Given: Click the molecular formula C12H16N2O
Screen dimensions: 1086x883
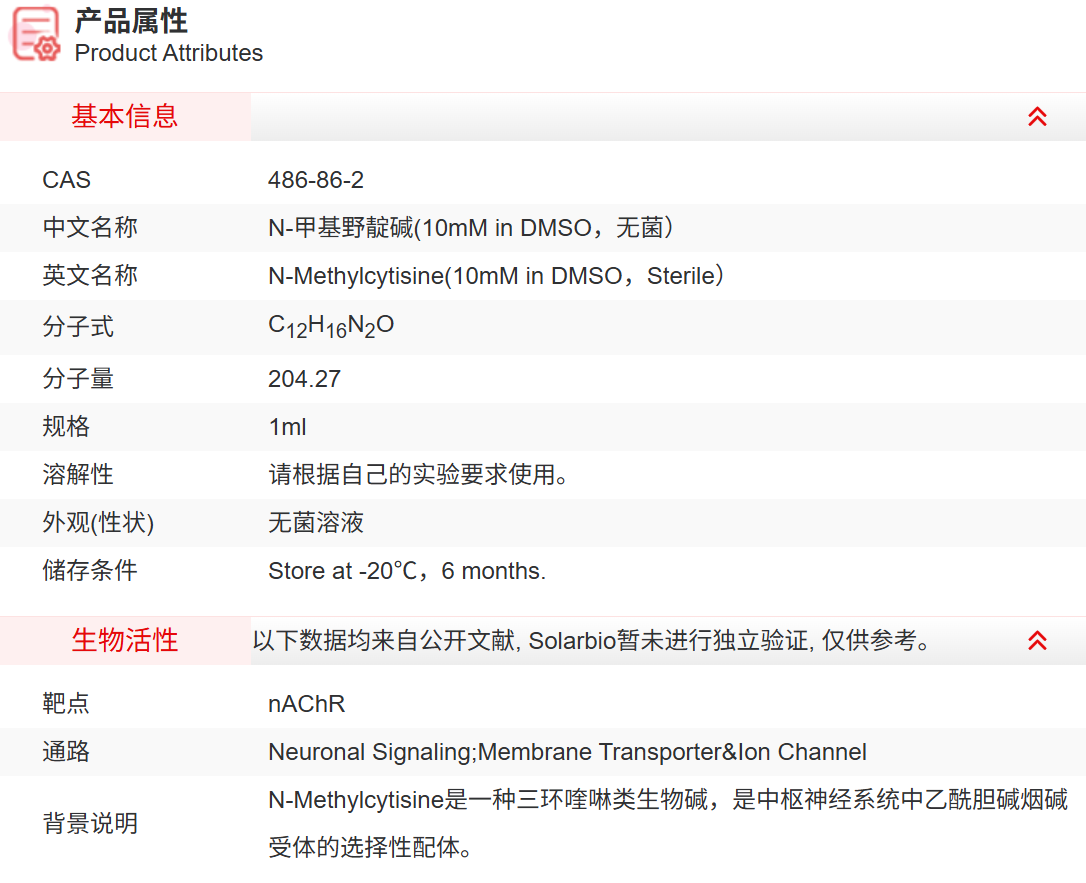Looking at the screenshot, I should (331, 326).
